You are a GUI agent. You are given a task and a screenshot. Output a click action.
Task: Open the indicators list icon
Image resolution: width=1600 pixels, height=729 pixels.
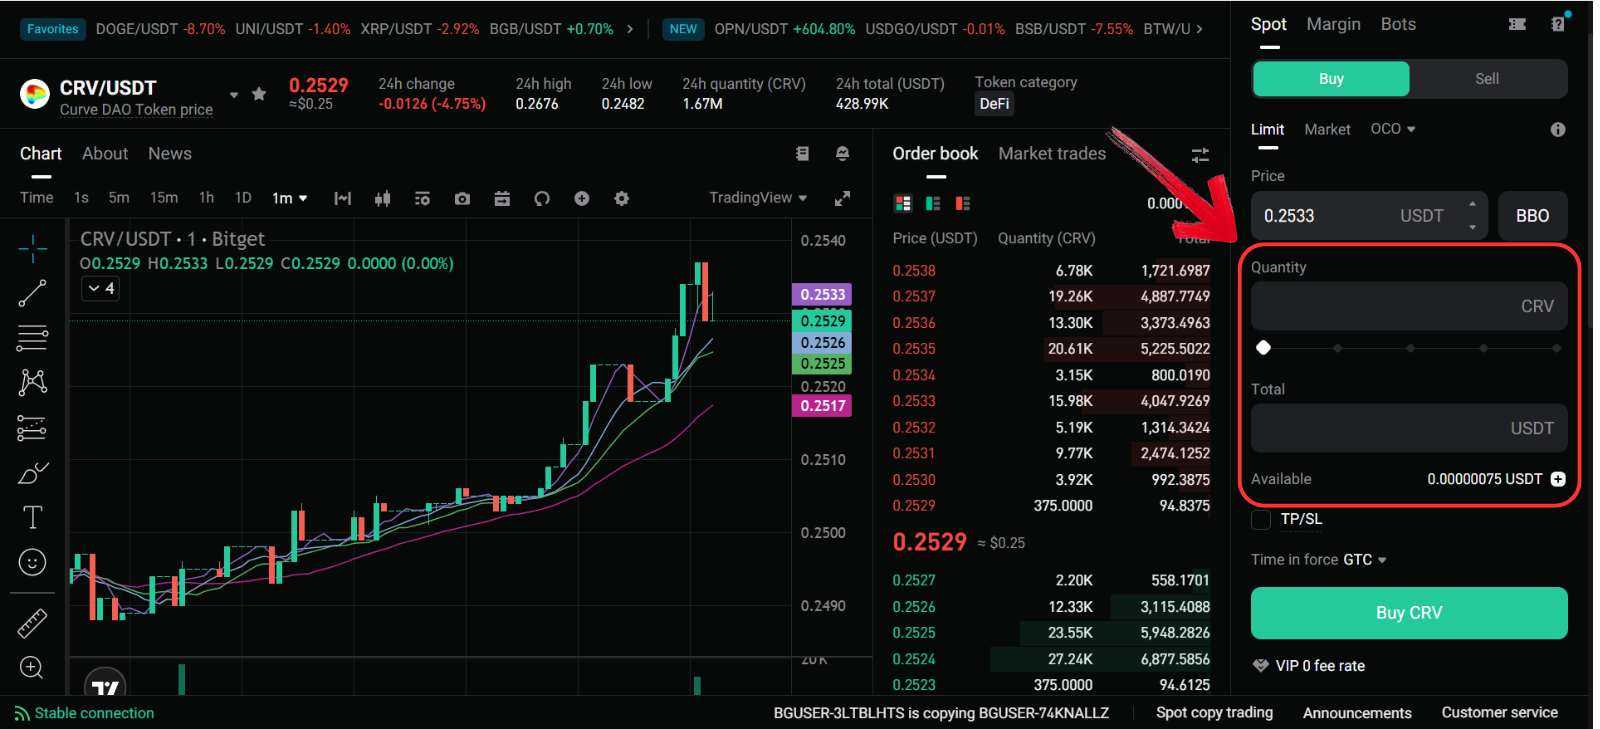point(422,199)
